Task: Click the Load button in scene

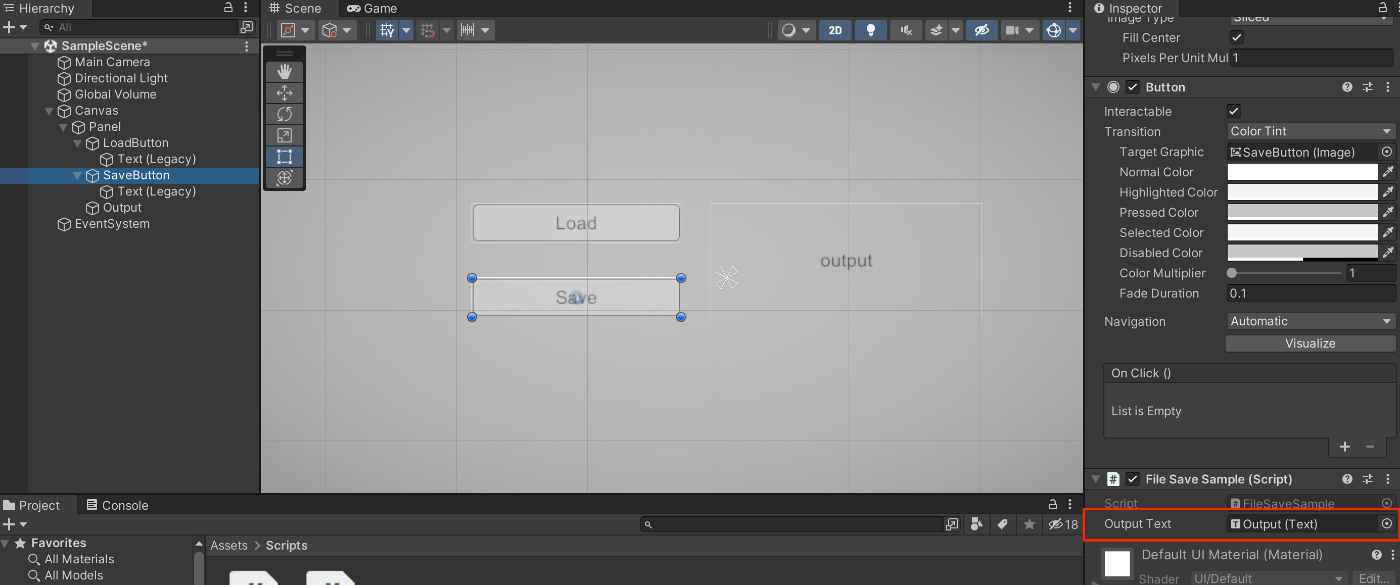Action: pyautogui.click(x=576, y=223)
